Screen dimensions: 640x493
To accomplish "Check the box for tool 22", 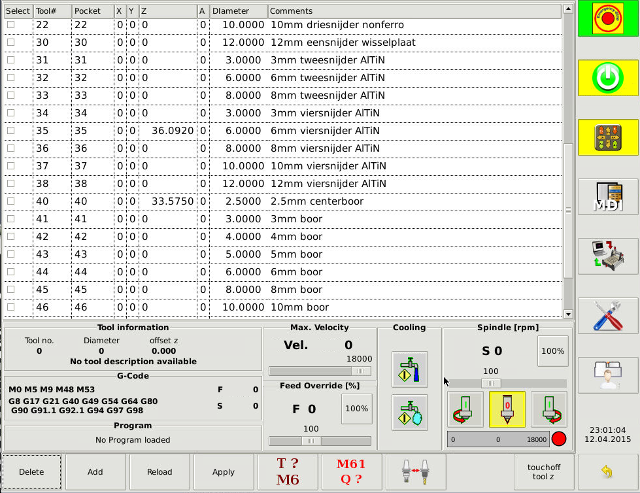I will (x=11, y=24).
